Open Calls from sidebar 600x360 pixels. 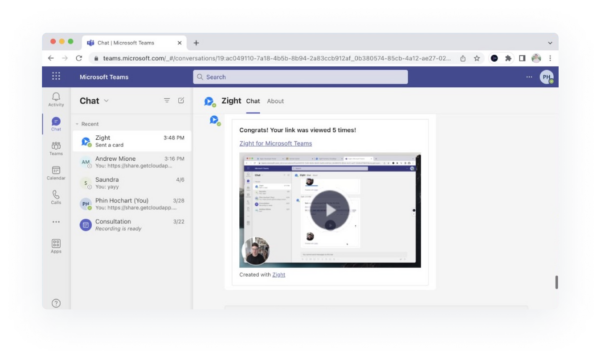[x=56, y=197]
